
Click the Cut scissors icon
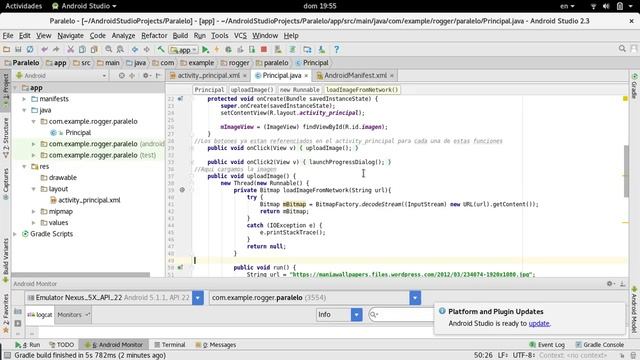coord(70,49)
